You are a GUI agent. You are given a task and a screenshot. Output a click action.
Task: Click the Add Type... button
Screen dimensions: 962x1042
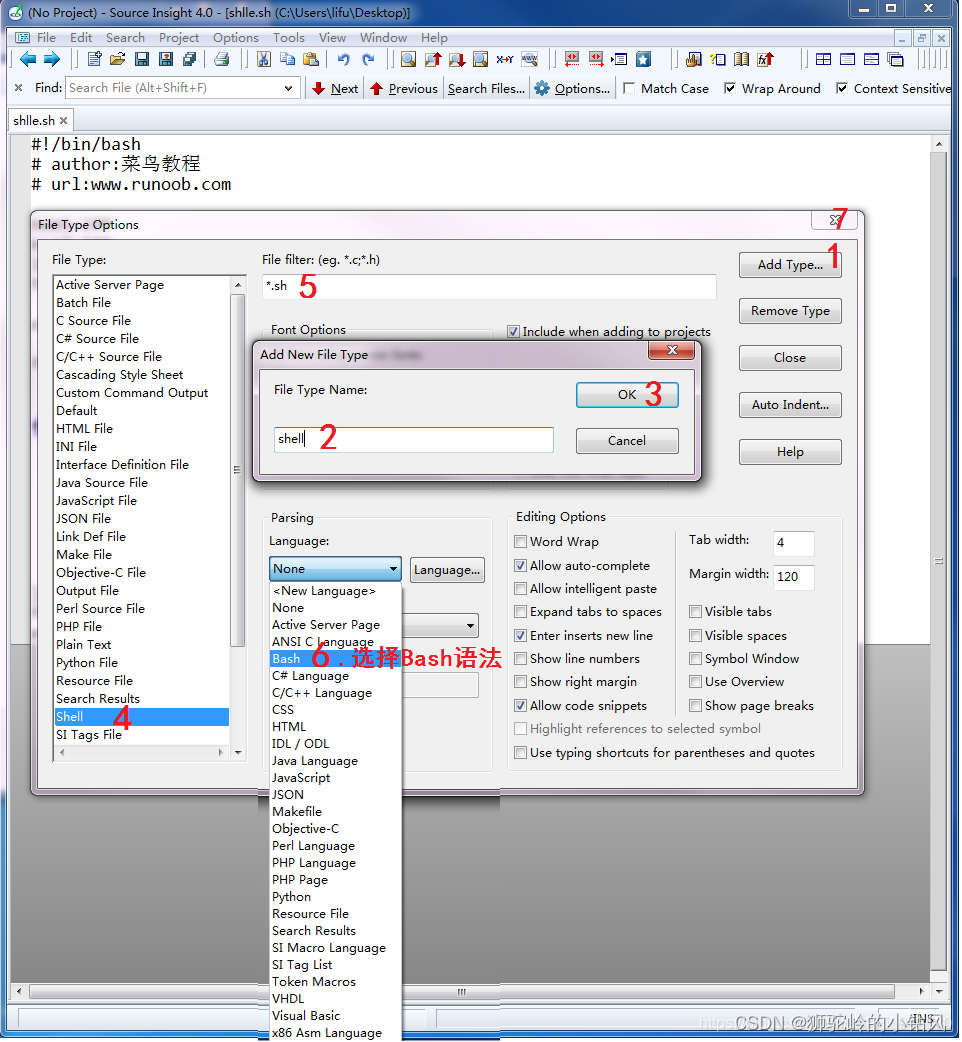point(790,264)
